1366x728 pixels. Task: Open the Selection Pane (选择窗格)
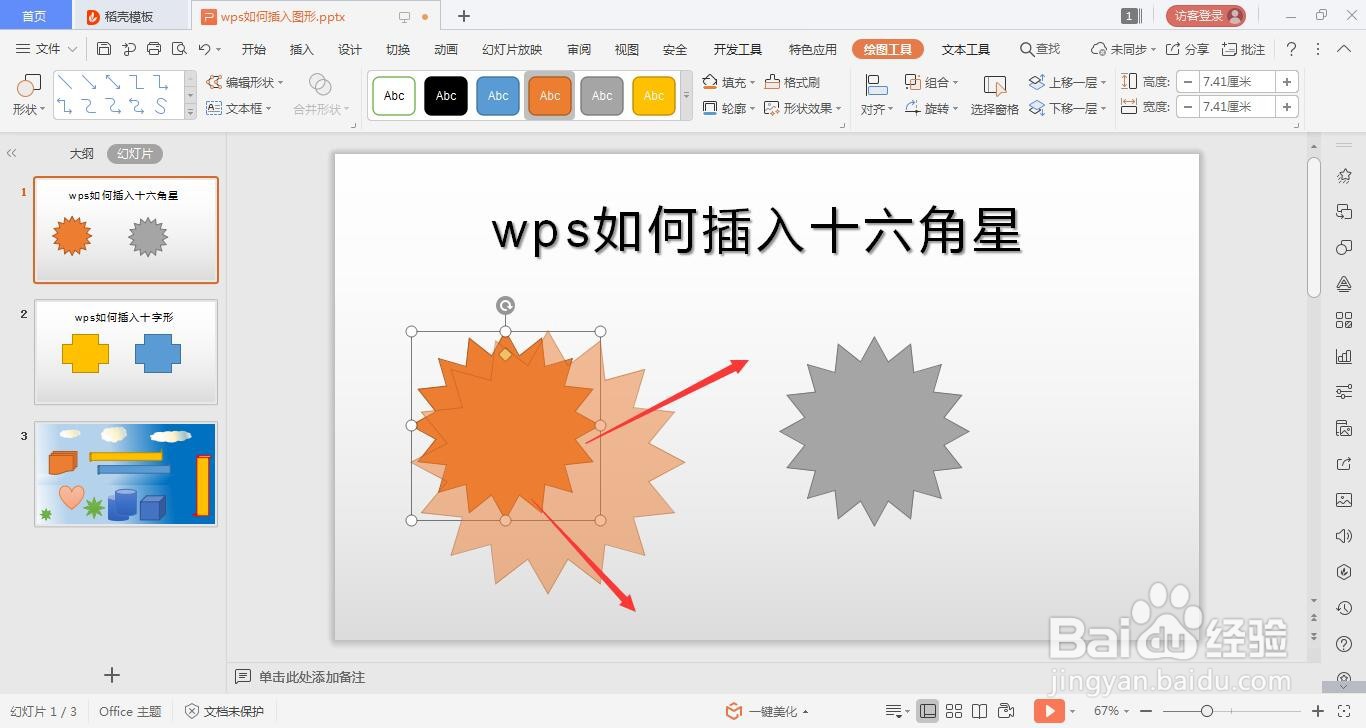tap(994, 95)
